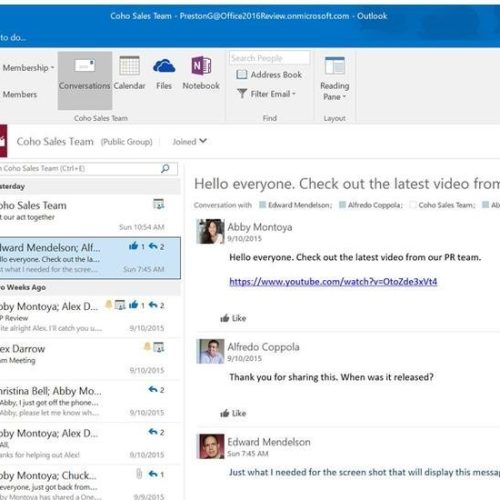Open the Alex Darrow Team Meeting conversation
This screenshot has height=500, width=500.
pyautogui.click(x=90, y=359)
